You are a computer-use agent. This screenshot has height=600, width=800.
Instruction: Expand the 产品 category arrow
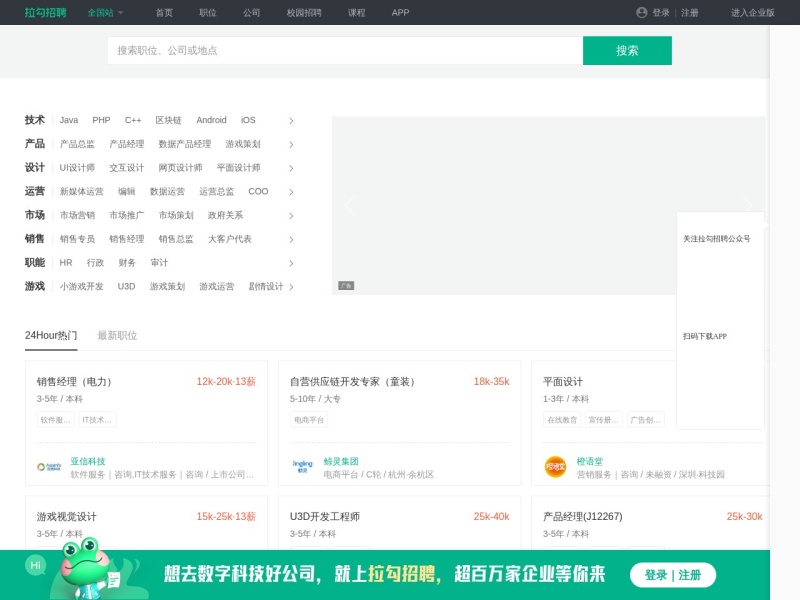coord(291,145)
